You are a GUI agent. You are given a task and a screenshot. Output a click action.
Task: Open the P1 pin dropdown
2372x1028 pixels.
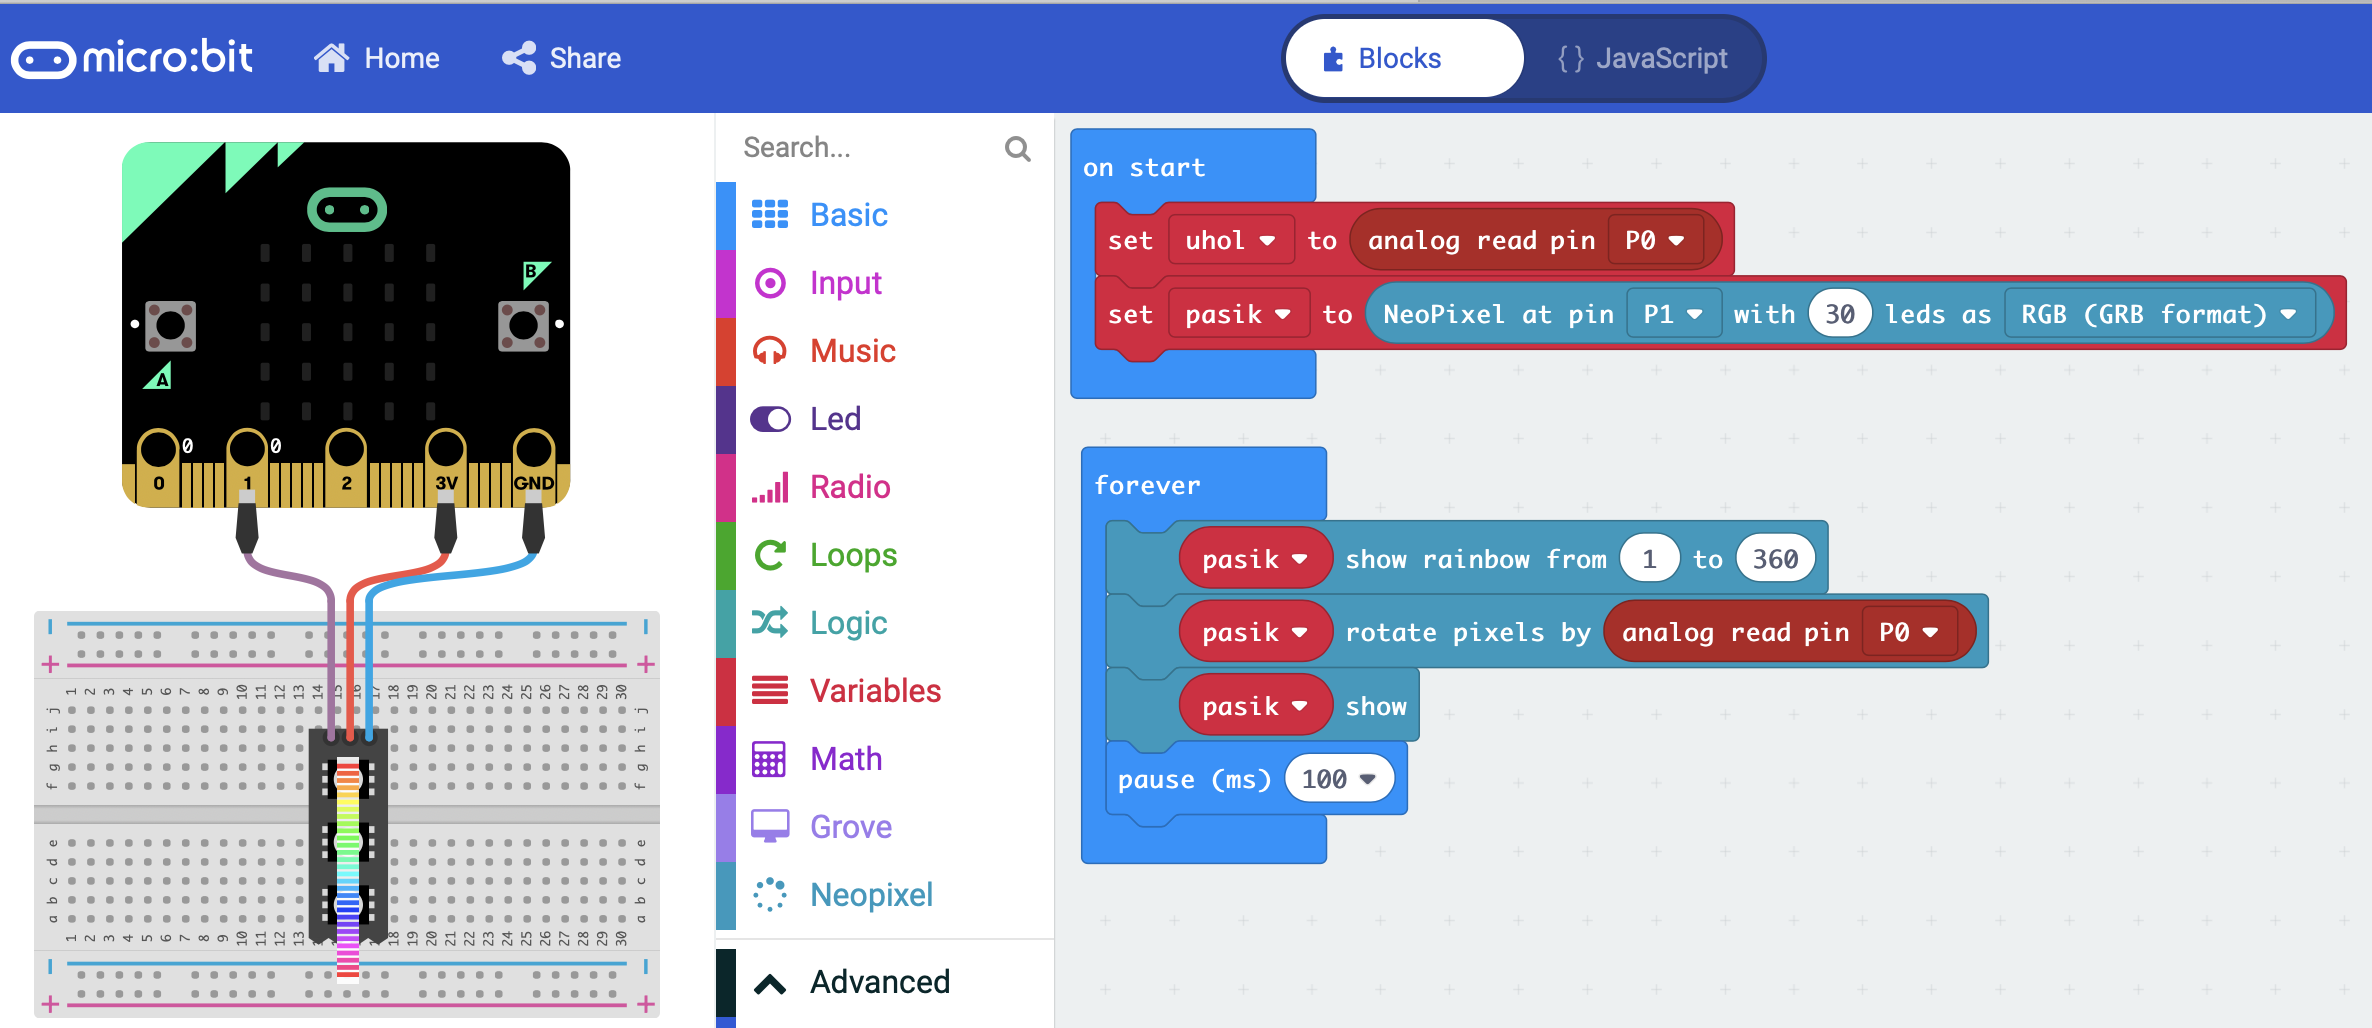click(1672, 315)
